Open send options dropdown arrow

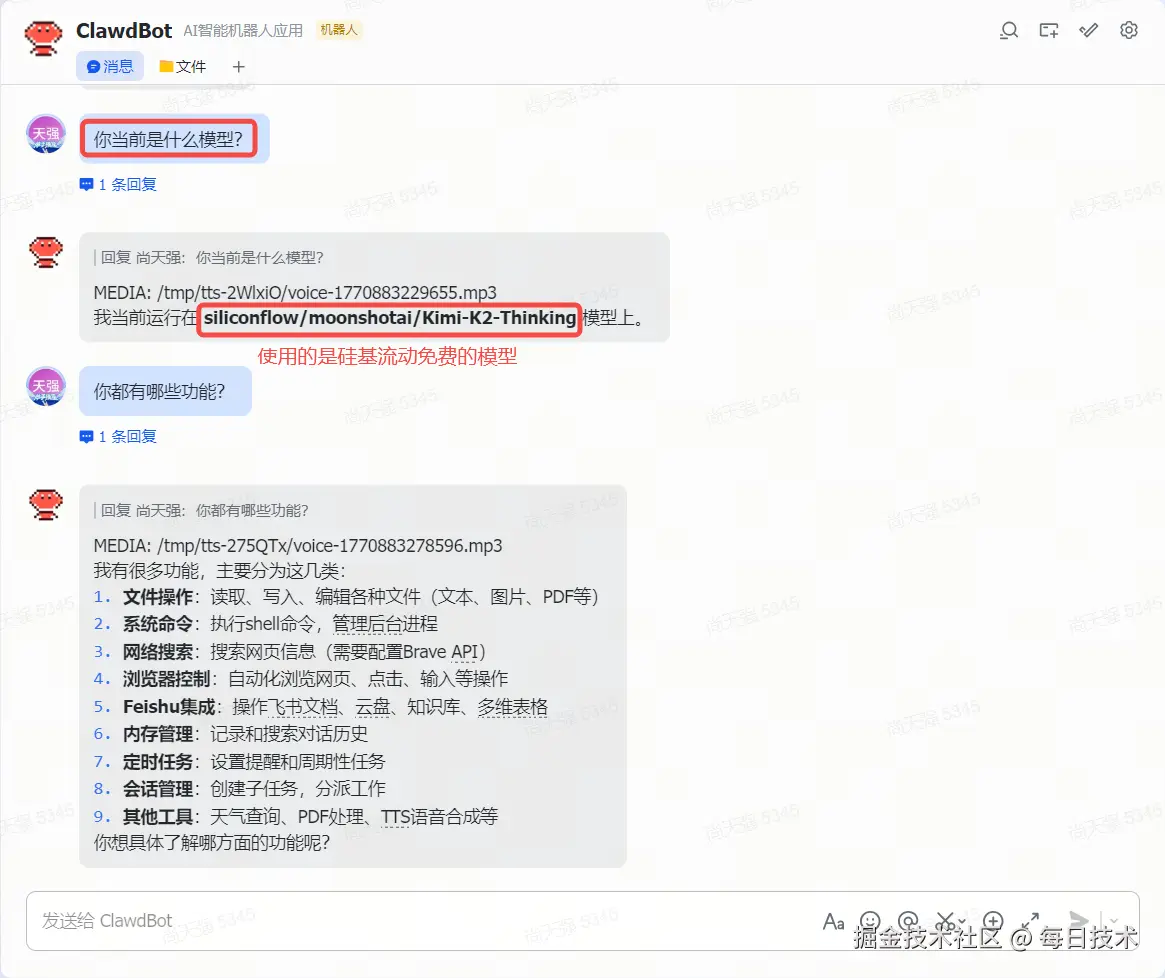1114,922
